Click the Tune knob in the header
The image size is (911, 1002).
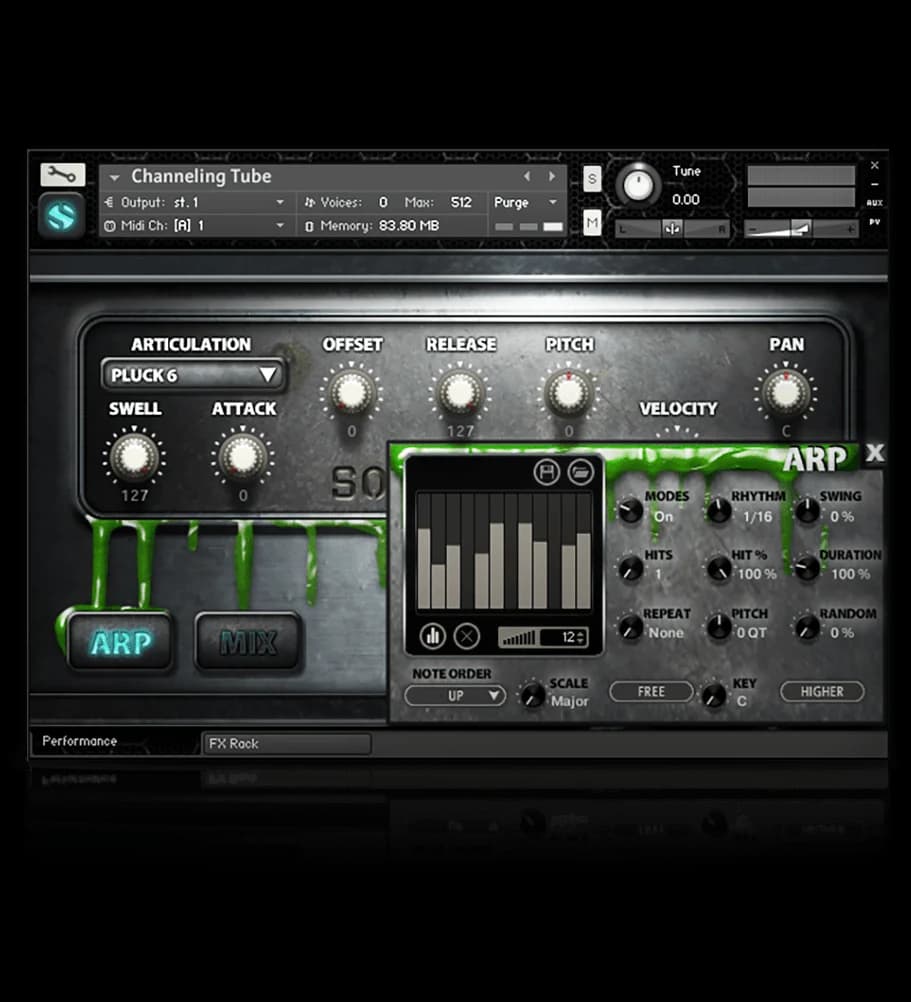click(x=637, y=185)
